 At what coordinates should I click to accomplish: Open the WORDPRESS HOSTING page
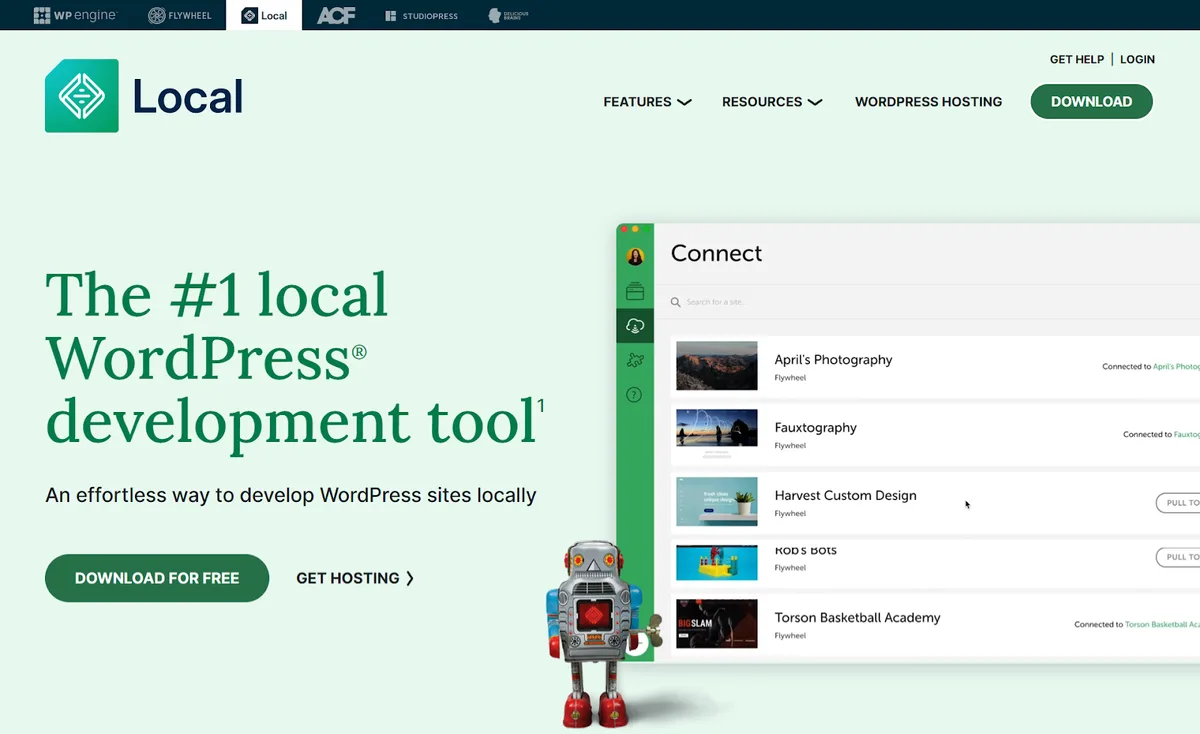928,102
